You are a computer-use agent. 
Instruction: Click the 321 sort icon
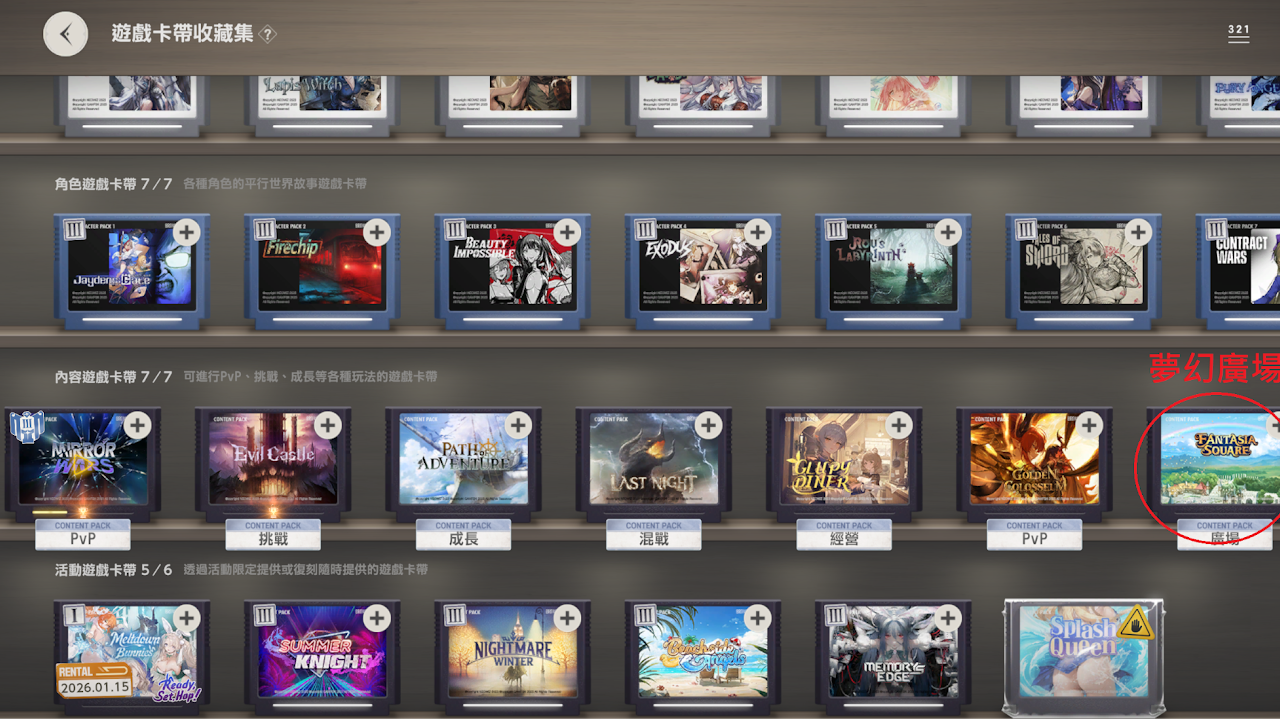coord(1238,32)
